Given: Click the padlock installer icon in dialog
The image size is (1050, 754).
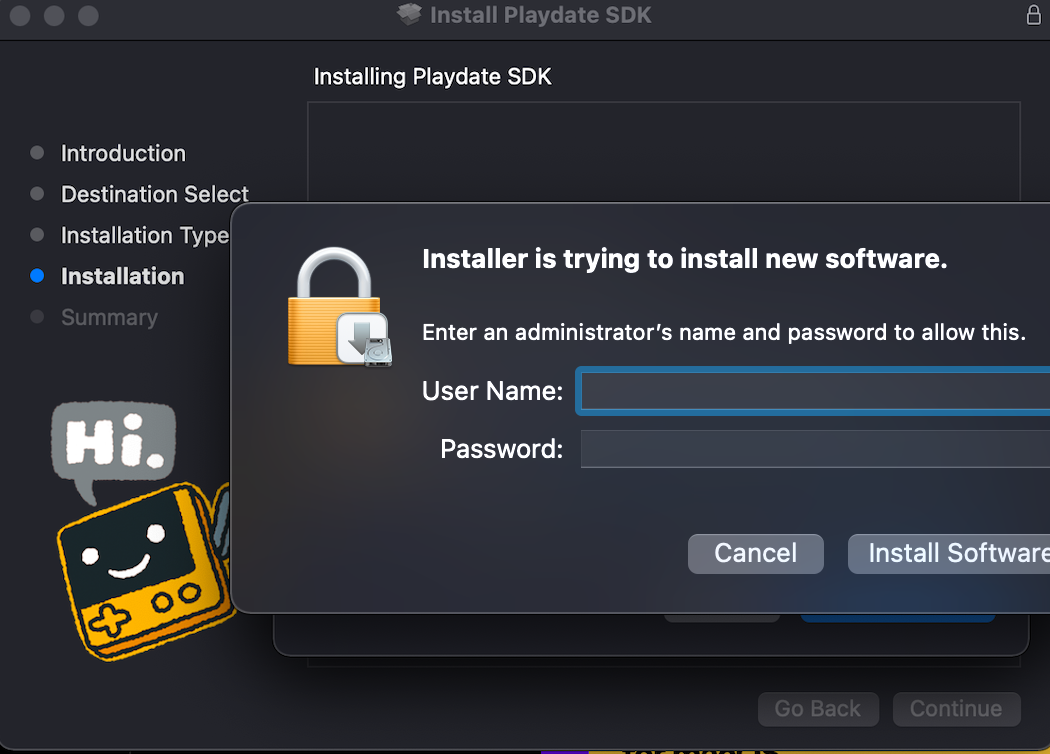Looking at the screenshot, I should [340, 307].
